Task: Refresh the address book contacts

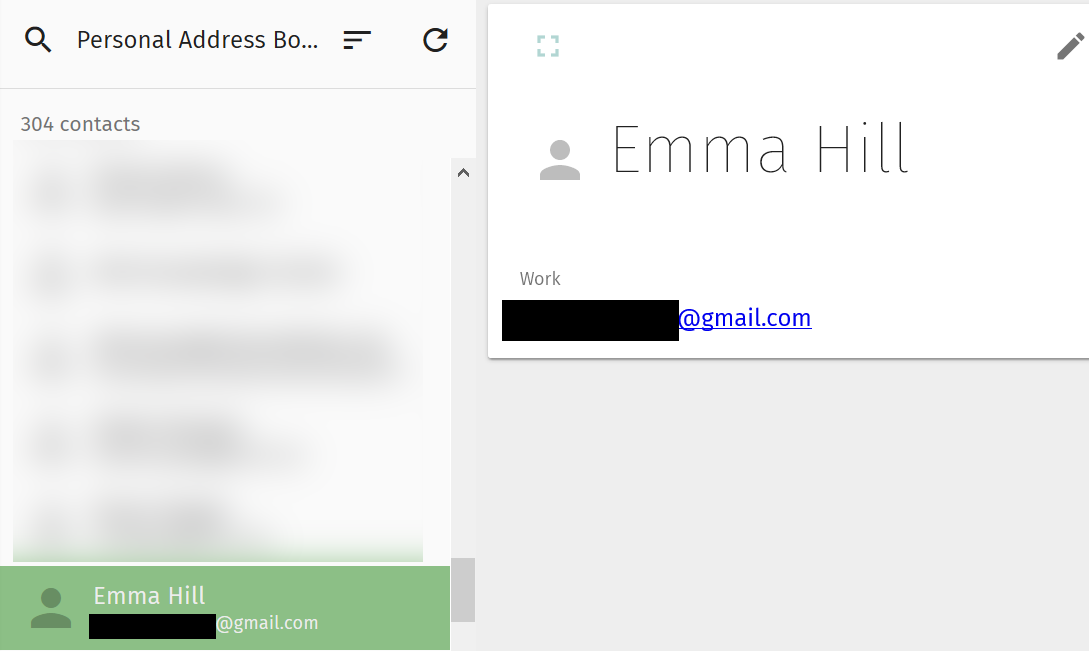Action: [435, 40]
